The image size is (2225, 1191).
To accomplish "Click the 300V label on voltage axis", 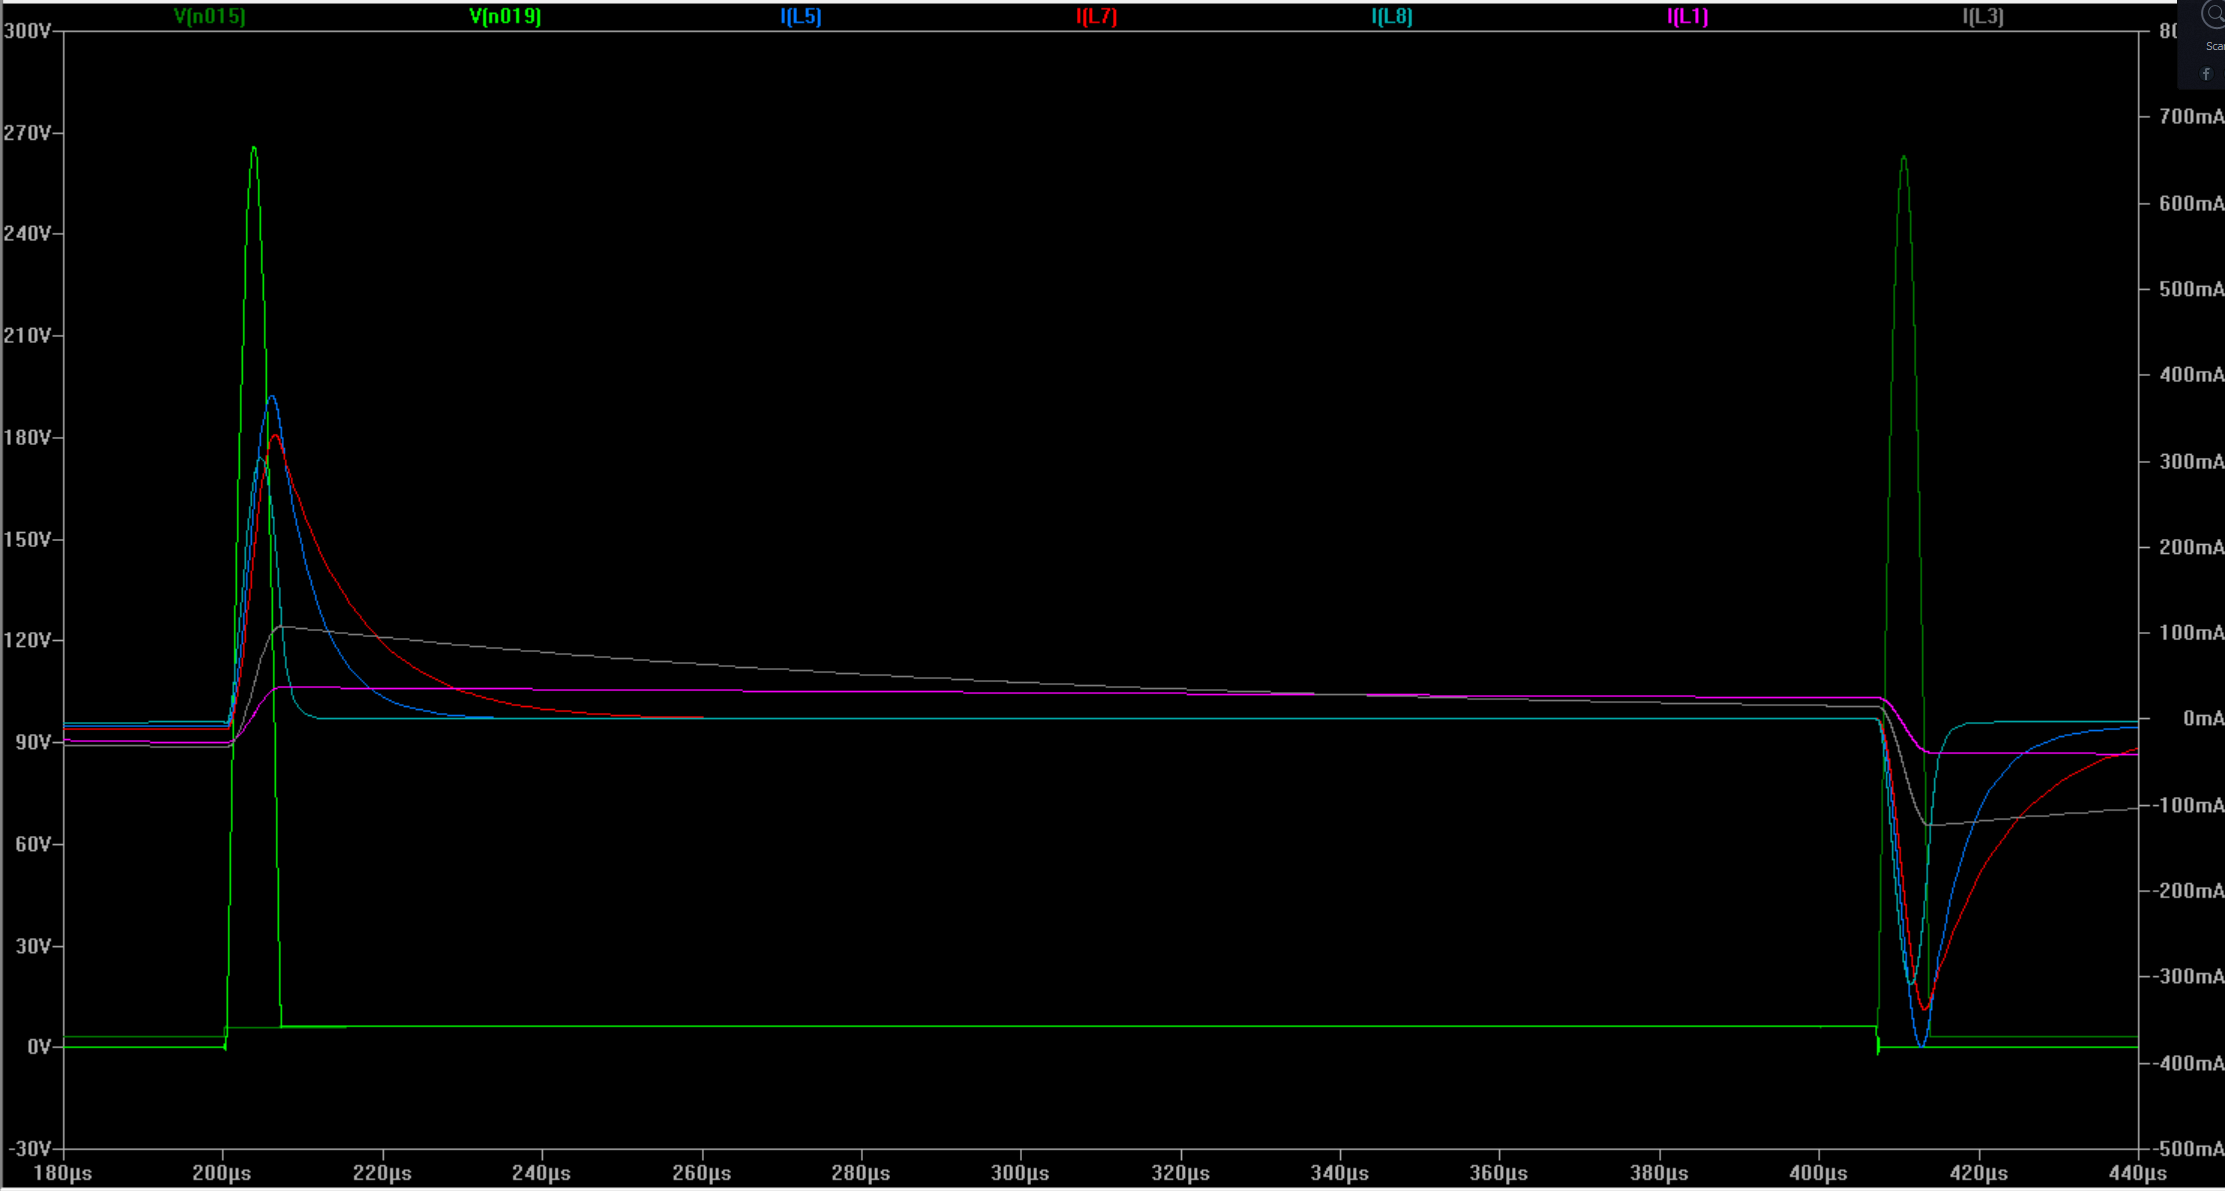I will tap(28, 31).
